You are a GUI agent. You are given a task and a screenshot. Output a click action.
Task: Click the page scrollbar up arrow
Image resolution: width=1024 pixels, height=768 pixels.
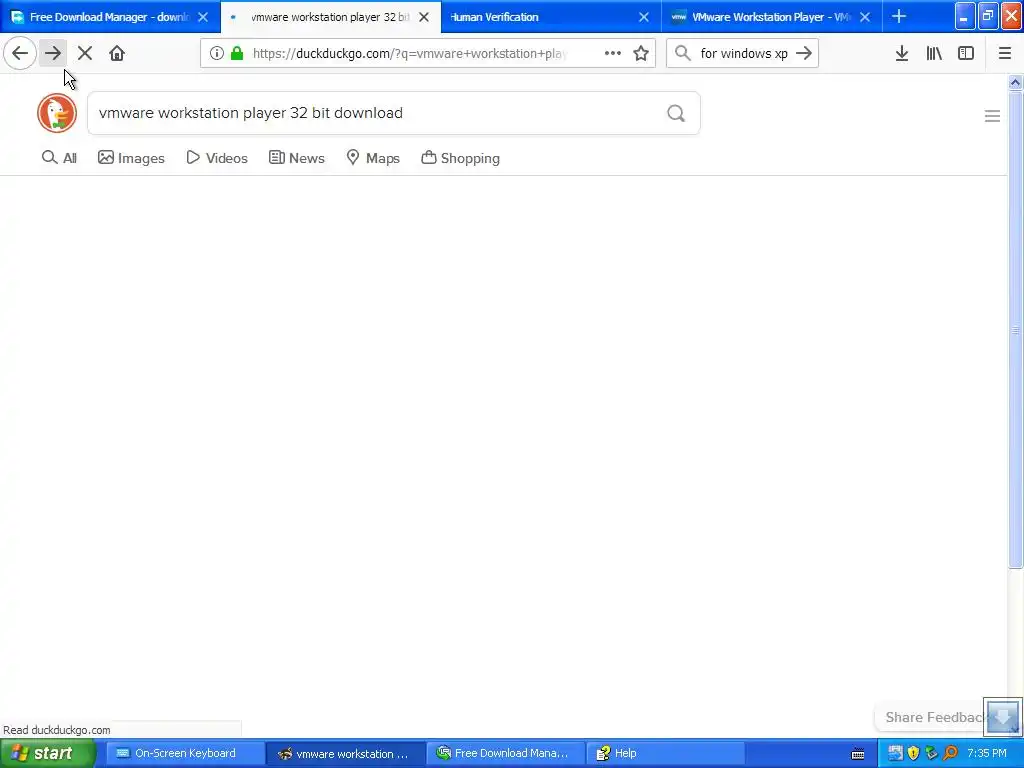(1015, 82)
